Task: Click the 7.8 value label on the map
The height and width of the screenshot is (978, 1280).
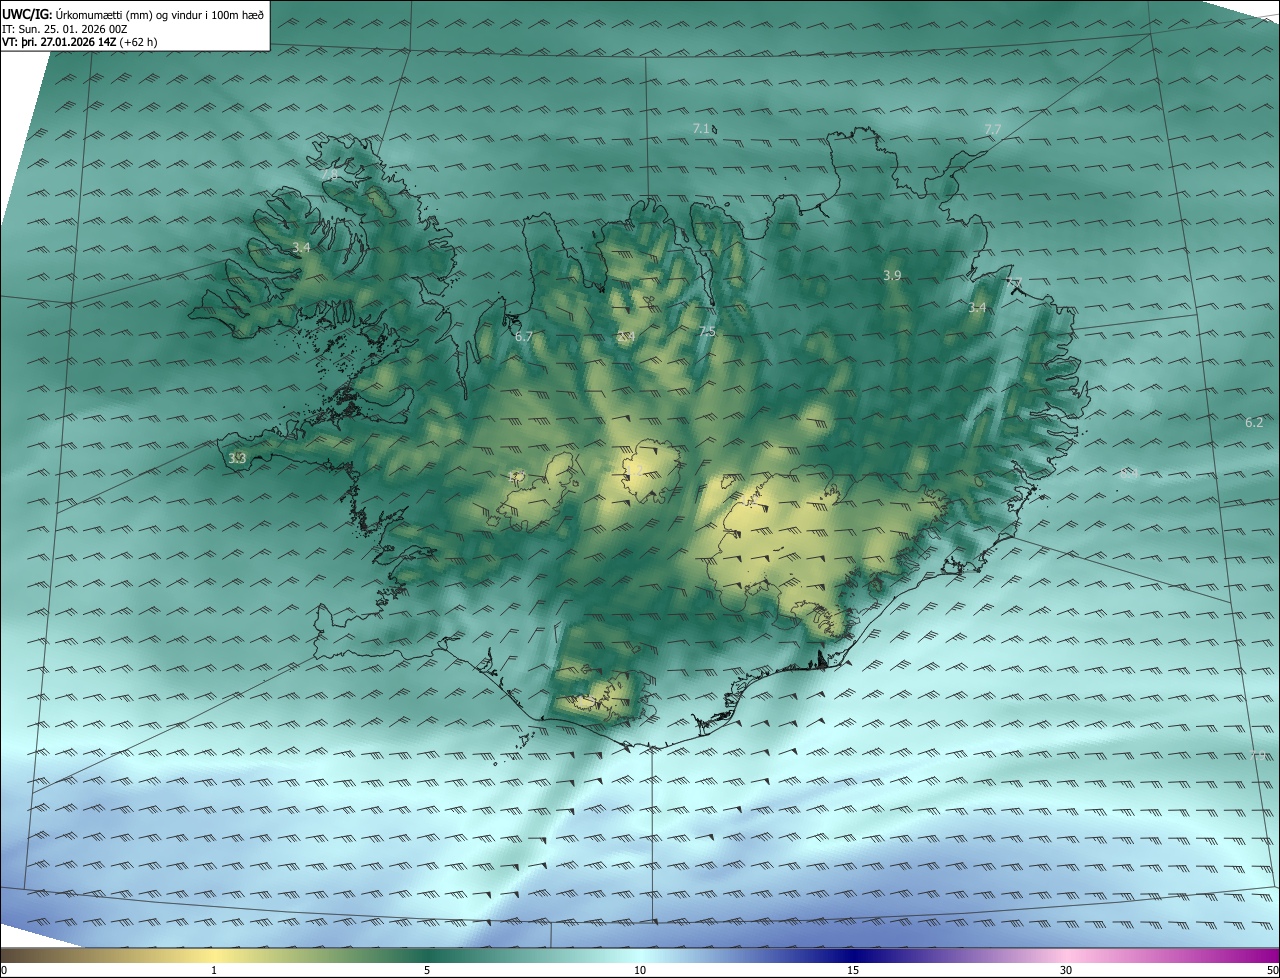Action: (330, 175)
